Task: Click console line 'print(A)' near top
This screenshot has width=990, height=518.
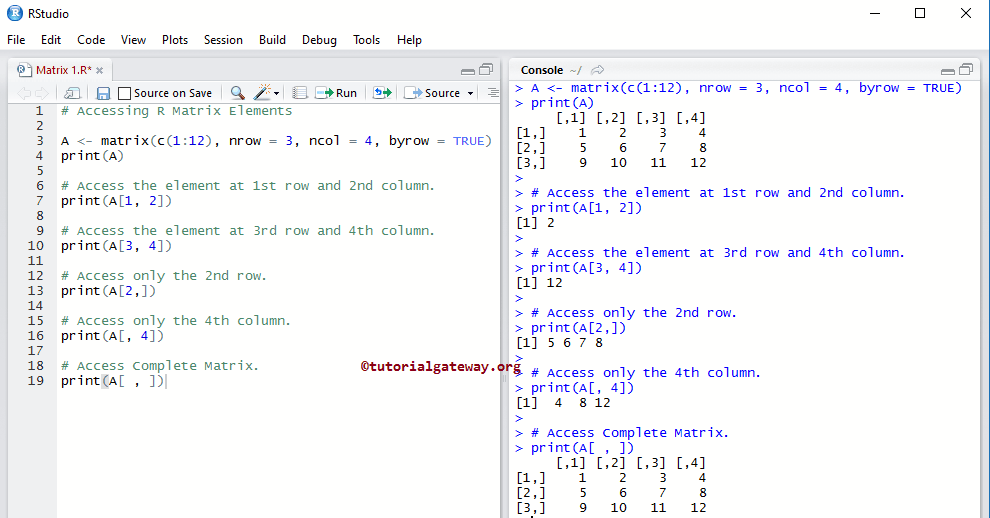Action: coord(562,103)
